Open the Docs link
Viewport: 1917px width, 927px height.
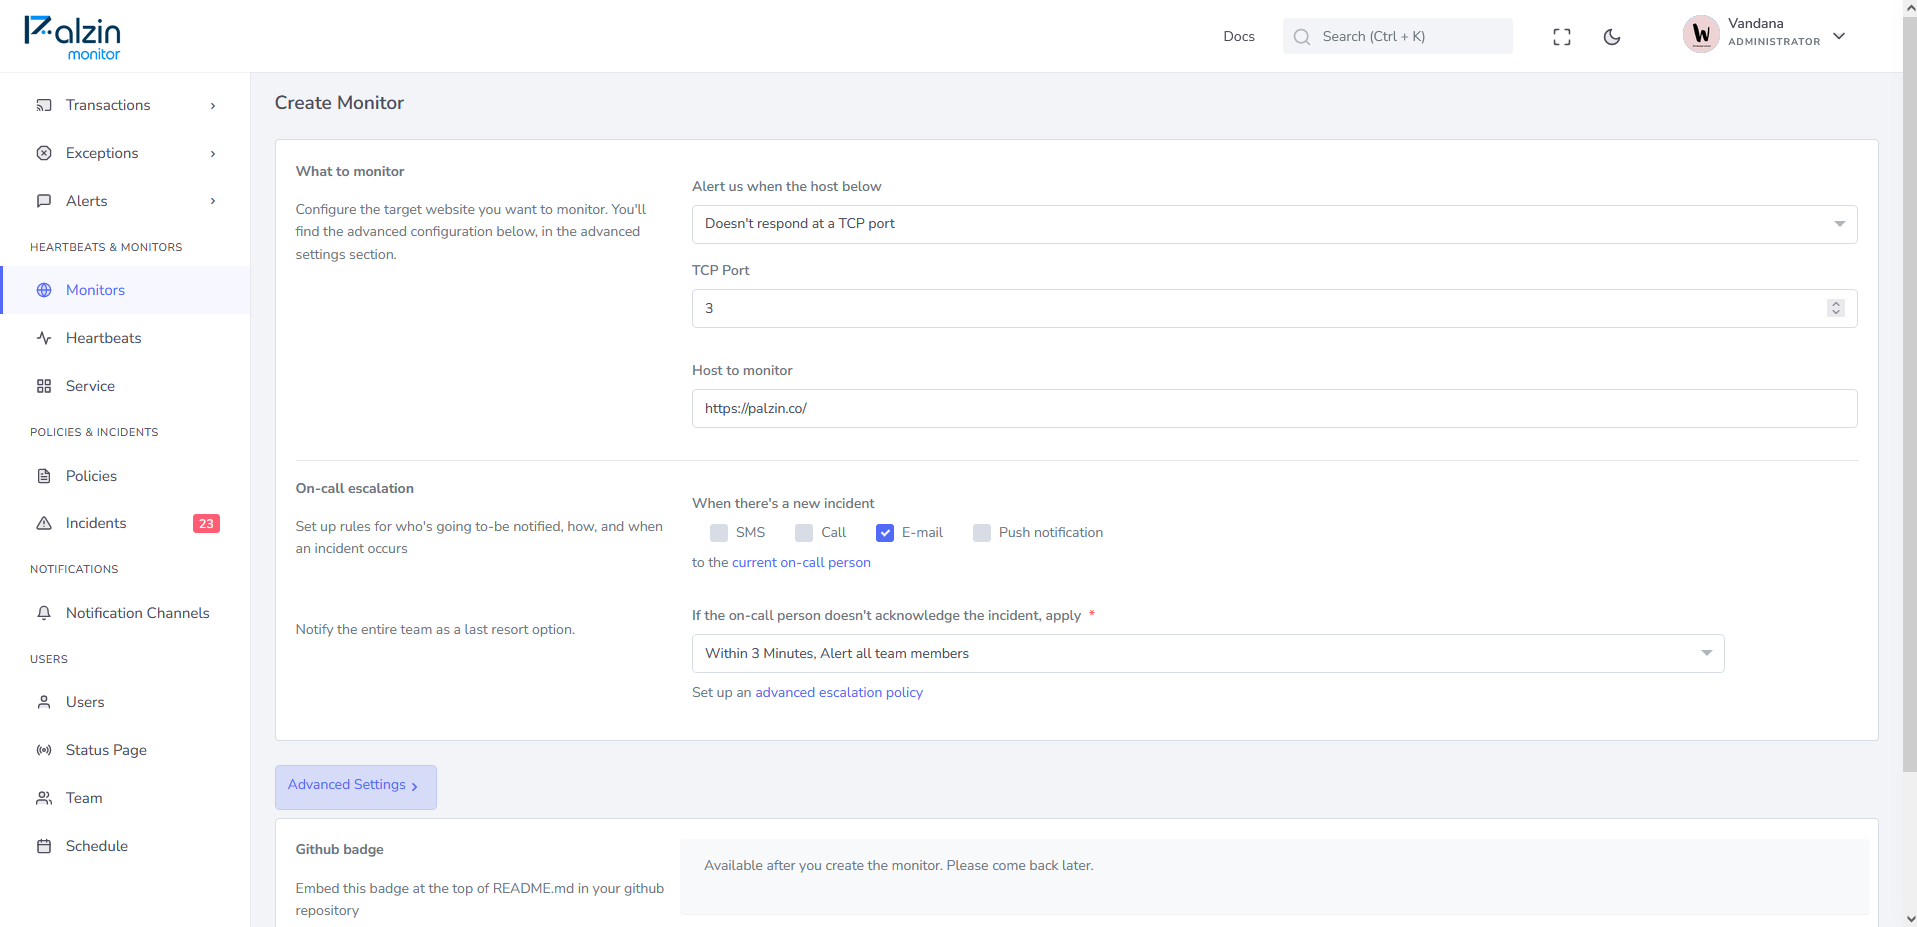[x=1238, y=36]
